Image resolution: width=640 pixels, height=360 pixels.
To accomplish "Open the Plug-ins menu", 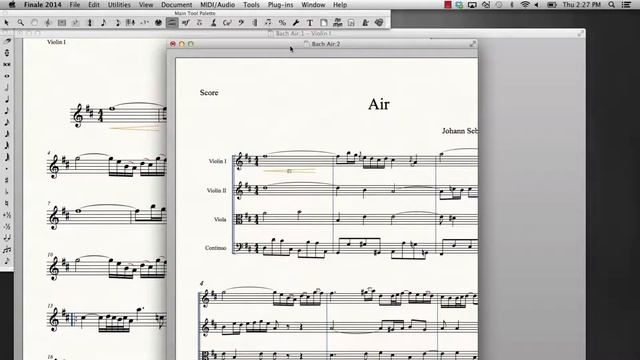I will [280, 5].
